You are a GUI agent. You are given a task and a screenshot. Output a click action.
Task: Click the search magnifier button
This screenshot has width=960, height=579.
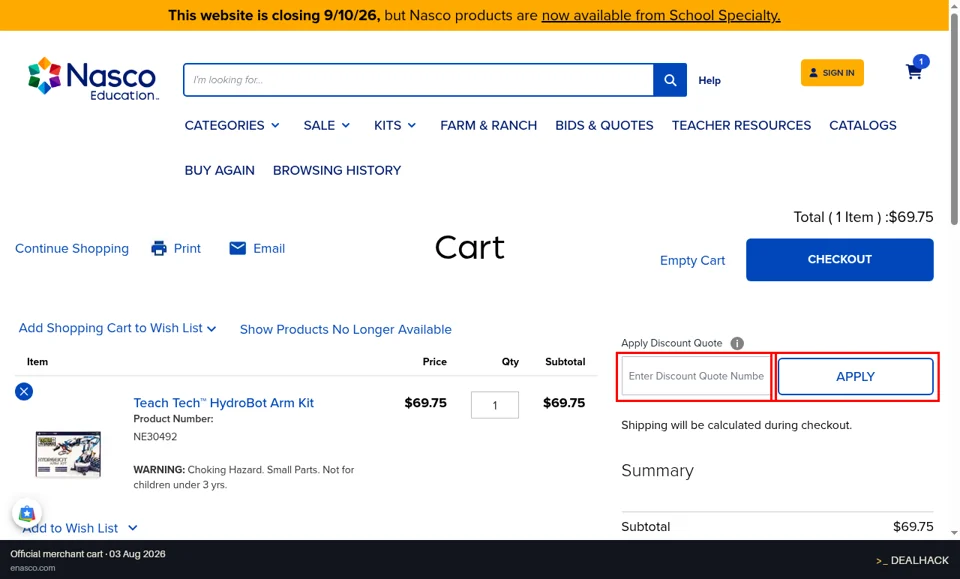tap(670, 80)
